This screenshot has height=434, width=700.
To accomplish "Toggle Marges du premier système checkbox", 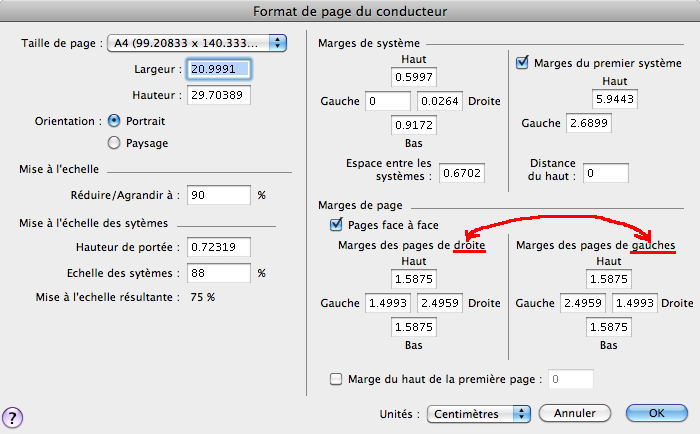I will 522,62.
